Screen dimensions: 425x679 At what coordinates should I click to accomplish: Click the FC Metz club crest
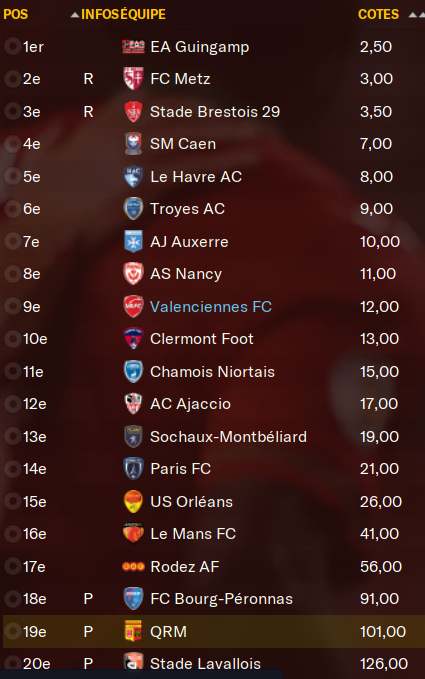(133, 78)
